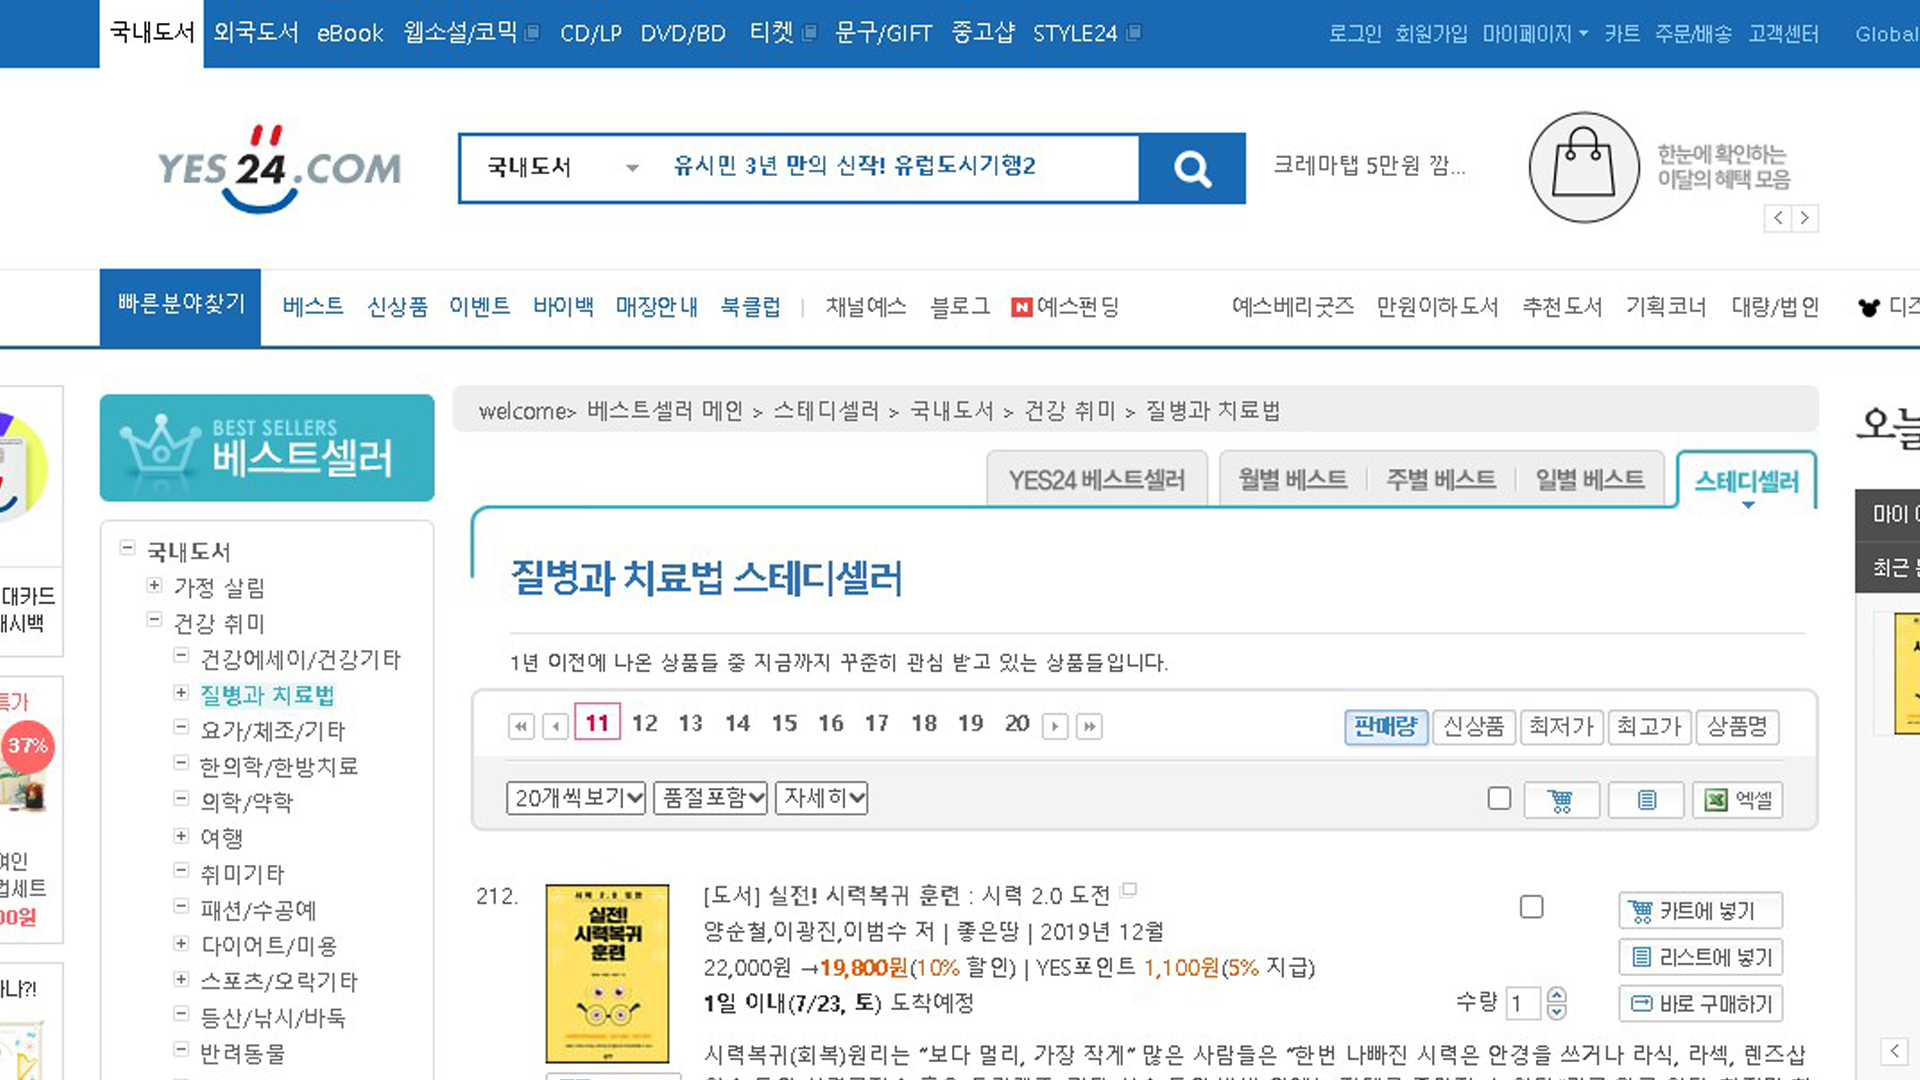This screenshot has height=1080, width=1920.
Task: Go to last page with double-right arrow
Action: (x=1089, y=726)
